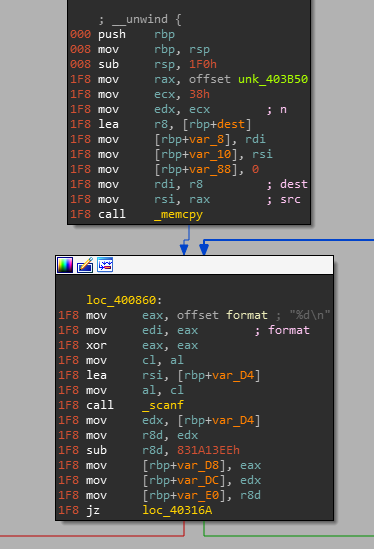Click the unk_403B50 offset reference
Image resolution: width=374 pixels, height=549 pixels.
(x=273, y=79)
